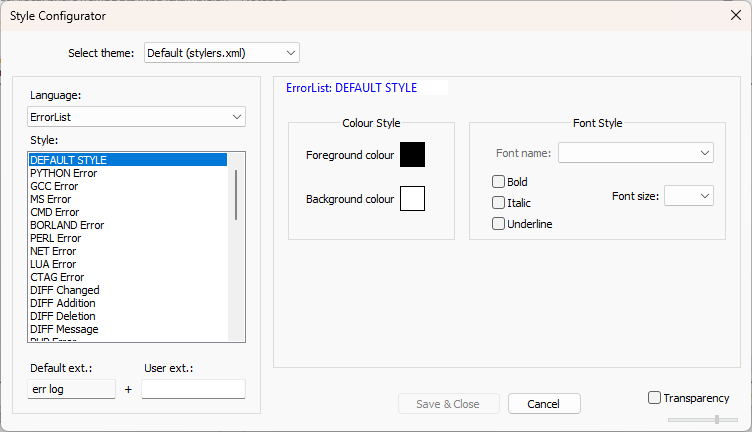Click into the User ext. field

[193, 389]
